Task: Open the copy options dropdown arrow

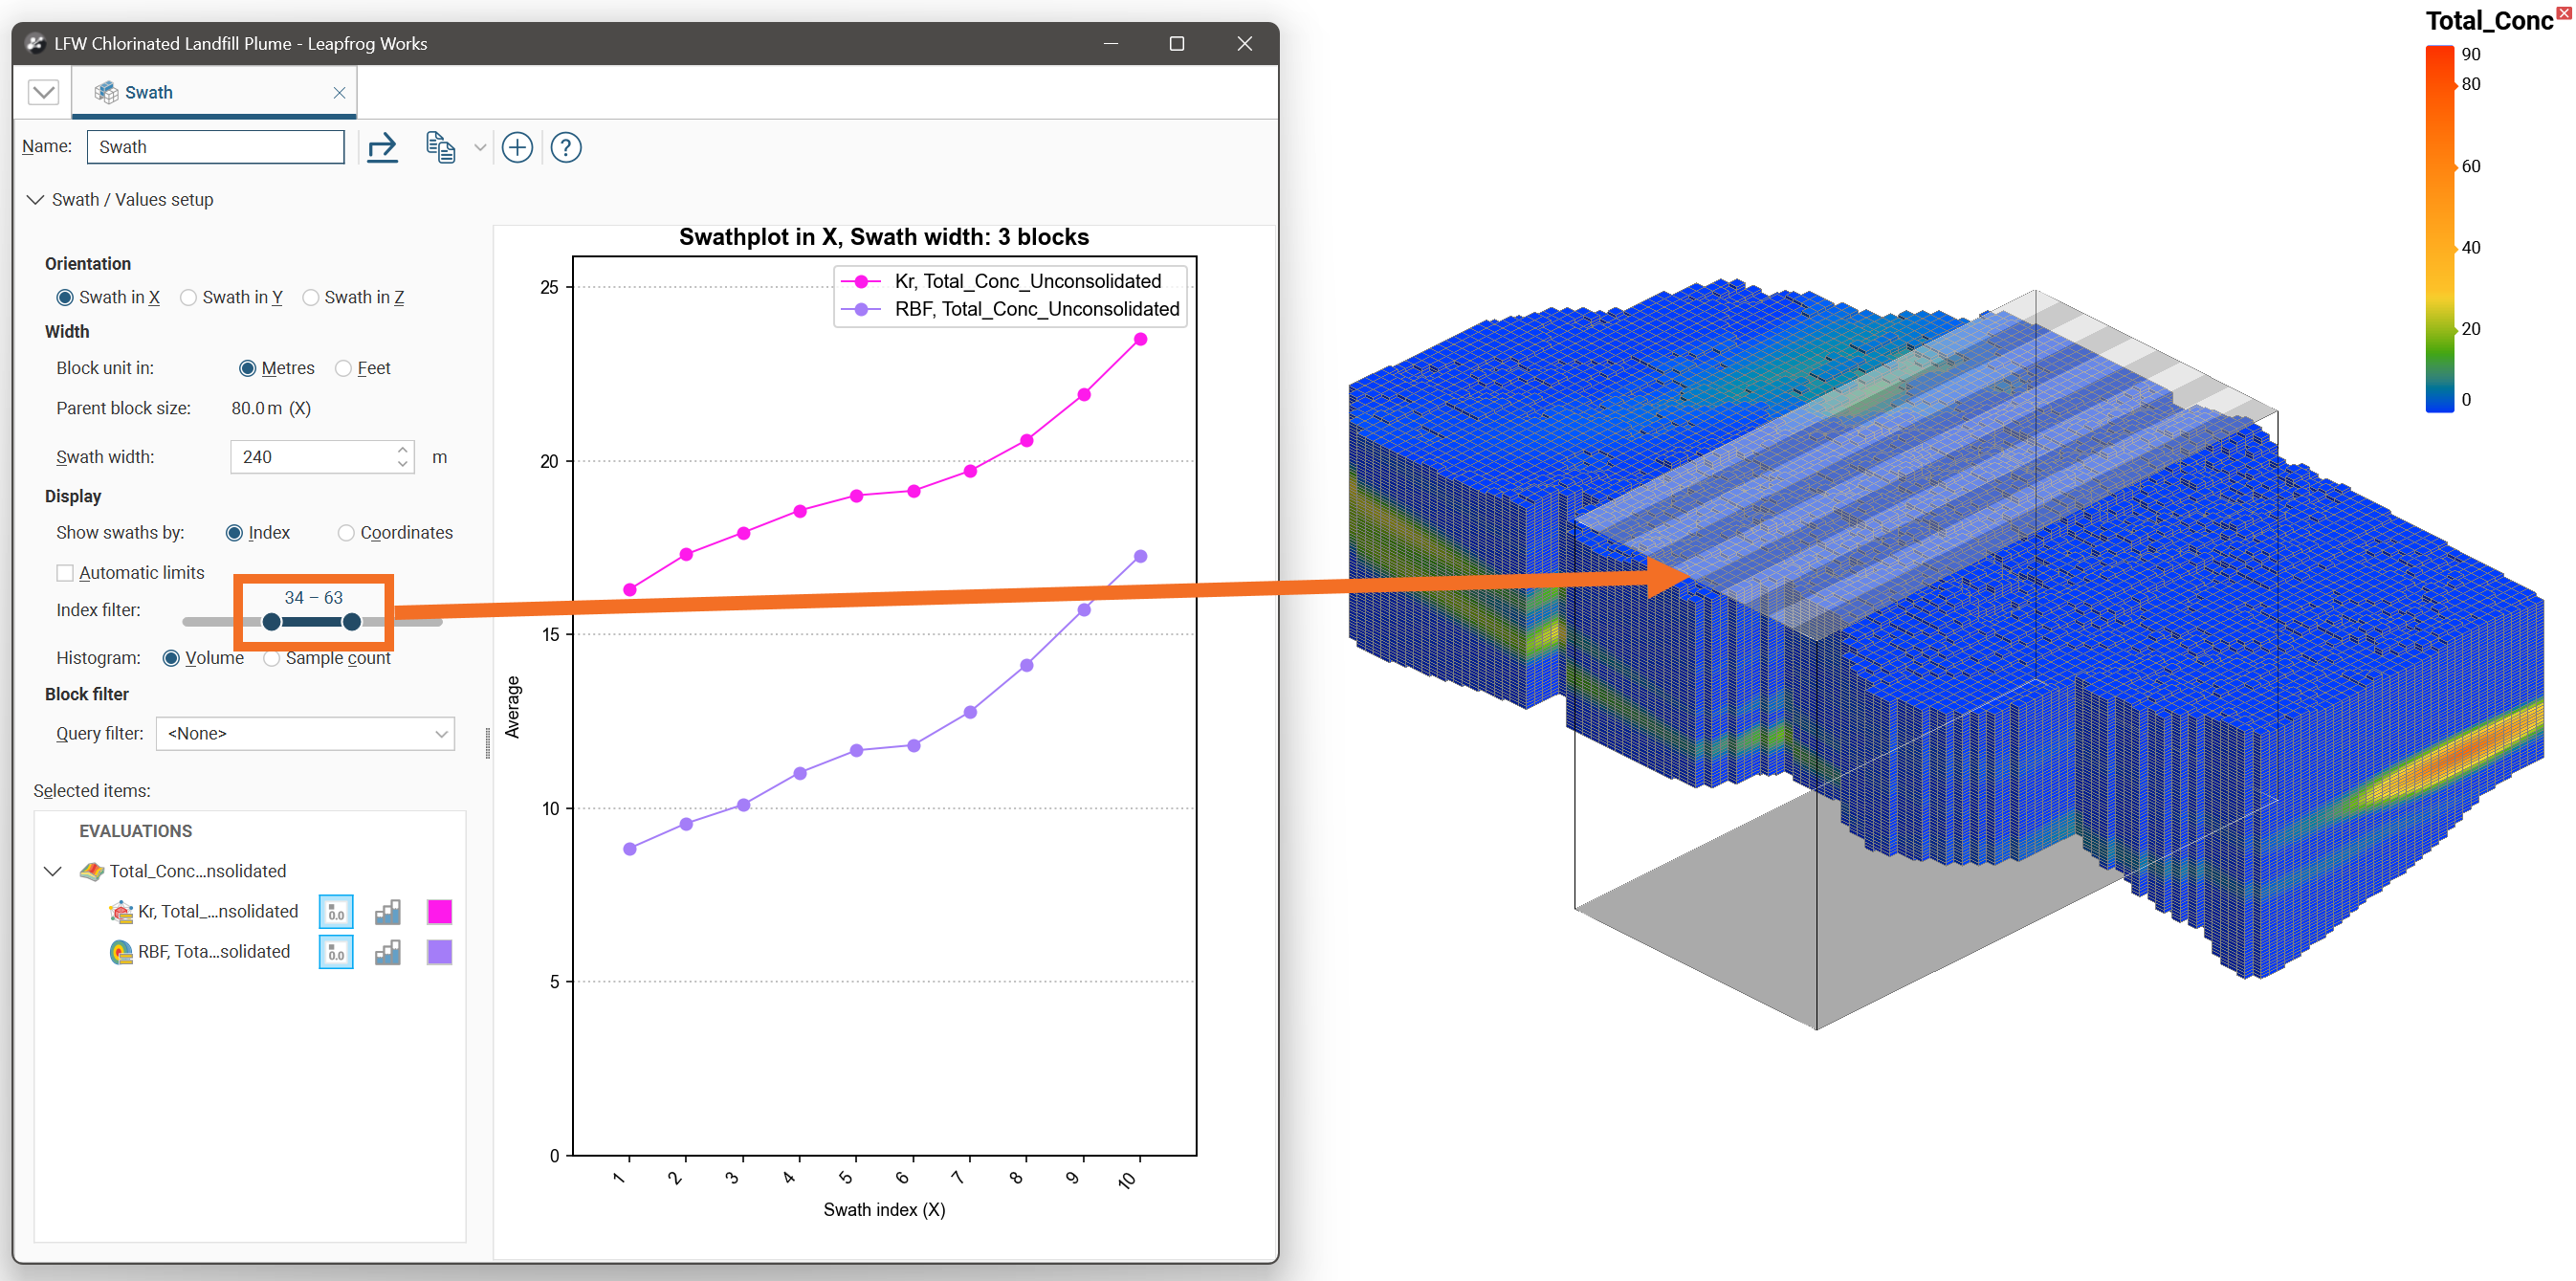Action: point(480,148)
